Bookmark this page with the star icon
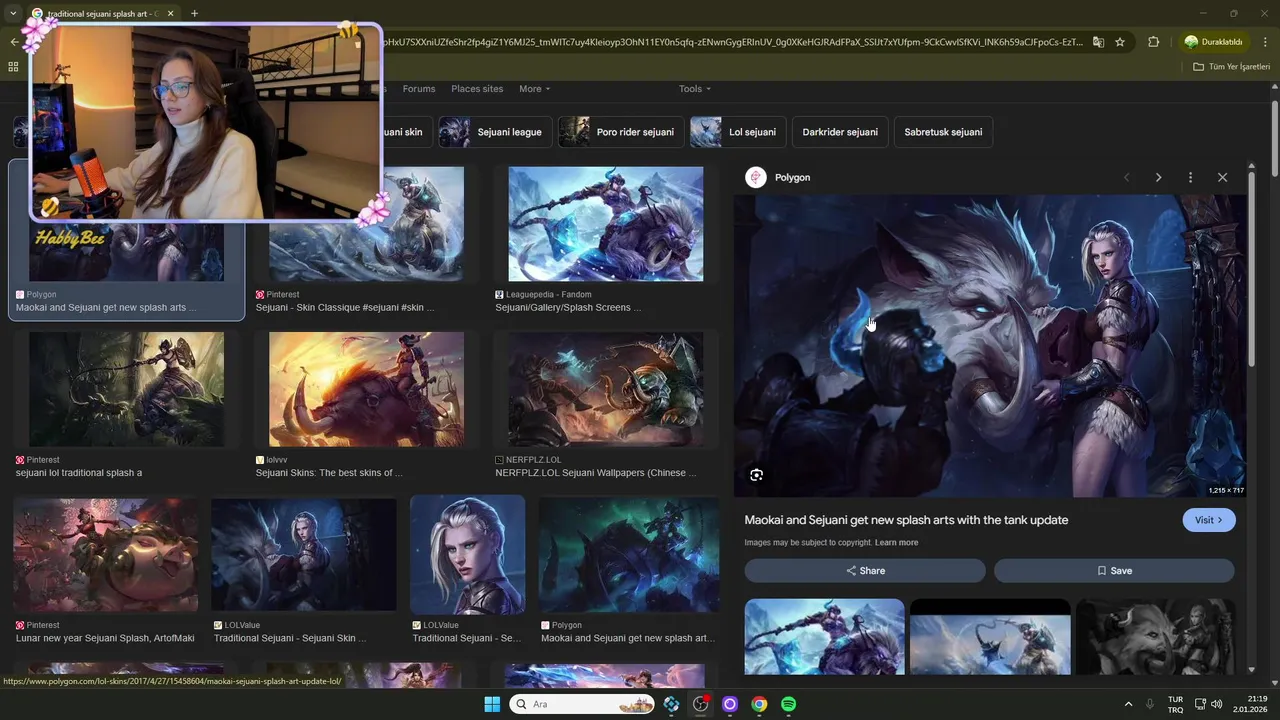The image size is (1280, 720). pyautogui.click(x=1120, y=42)
